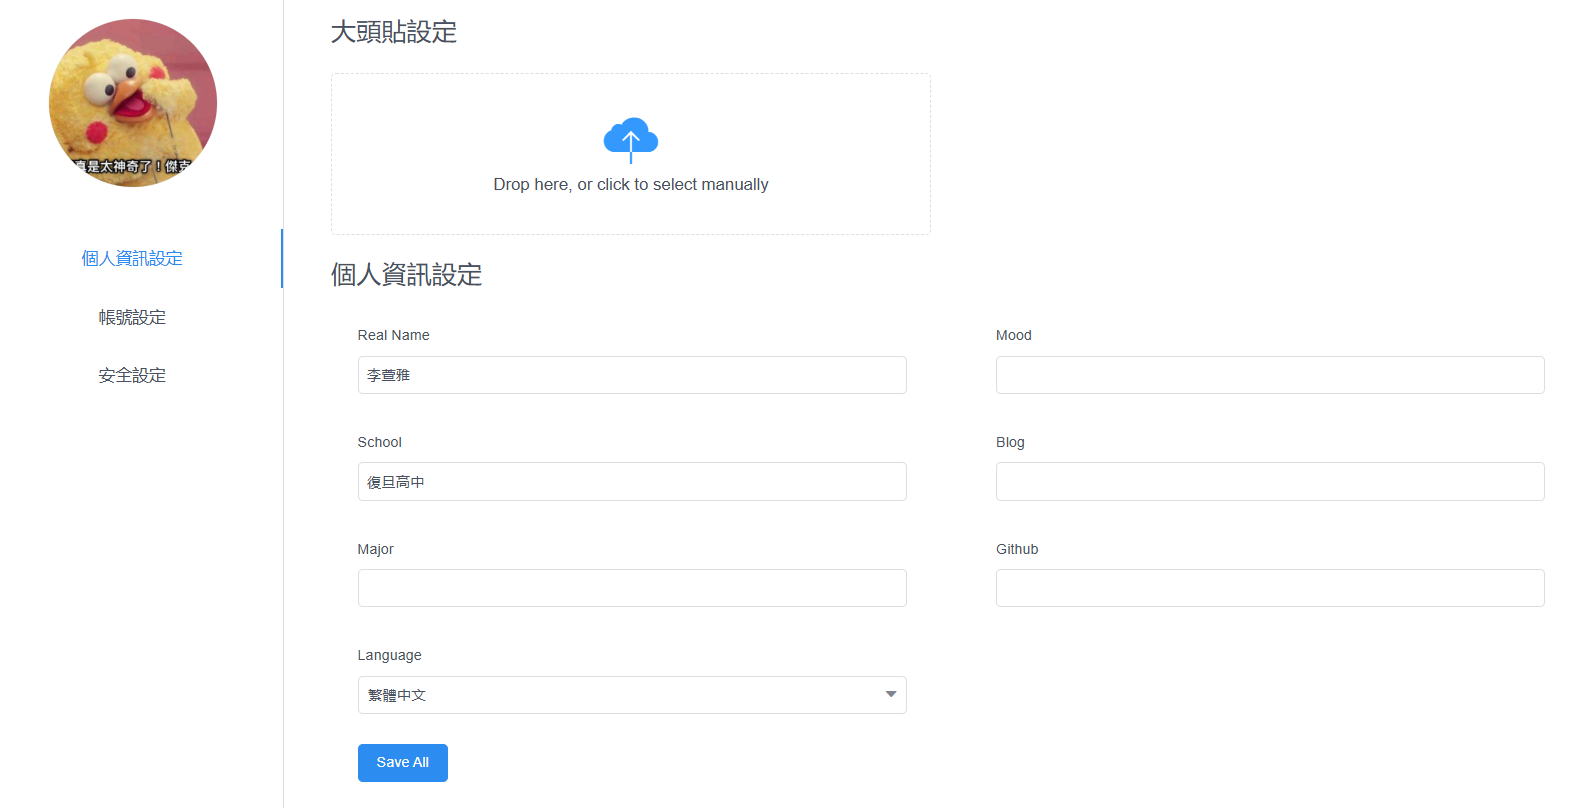This screenshot has height=808, width=1576.
Task: Click 'Drop here, or click to select manually' text
Action: coord(630,185)
